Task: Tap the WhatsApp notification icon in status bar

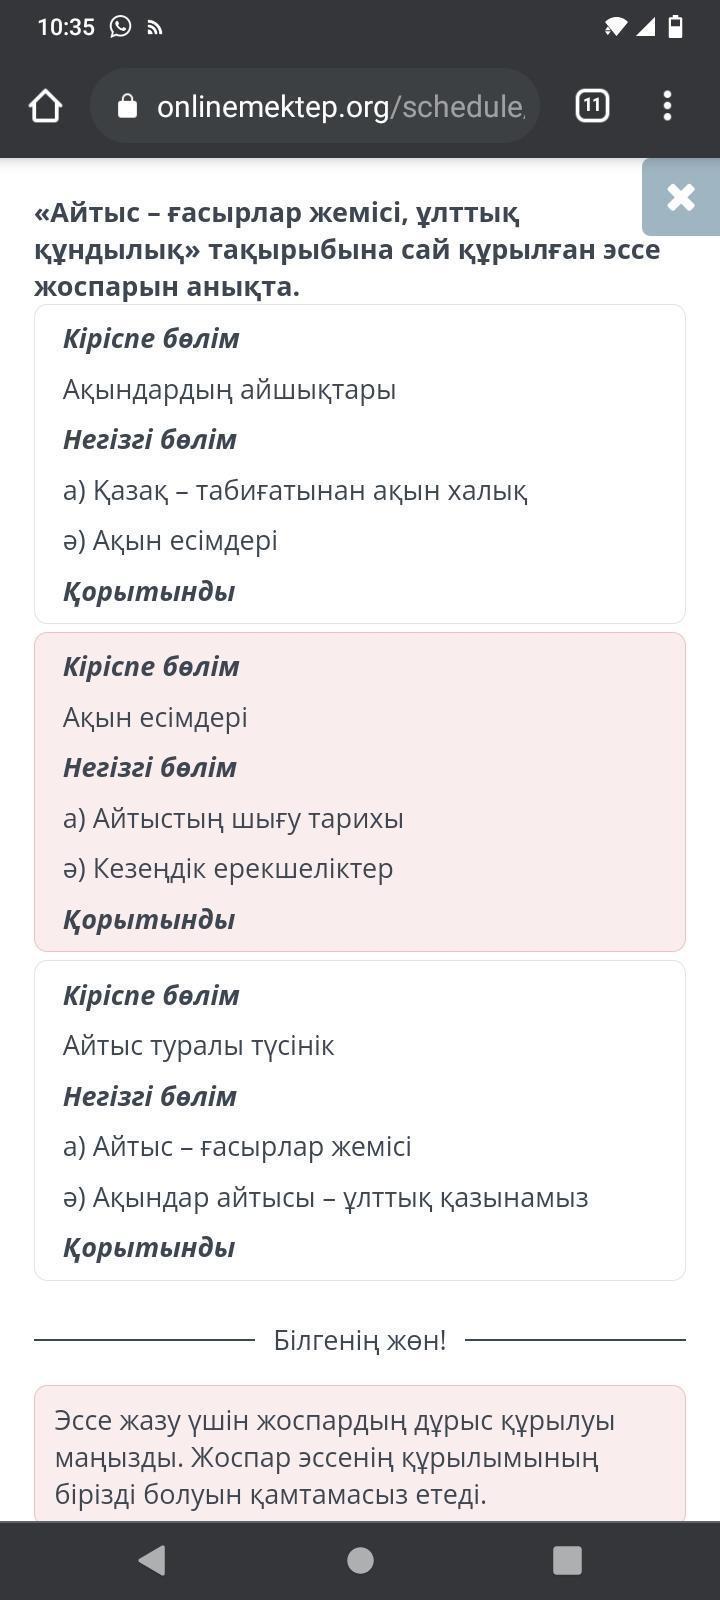Action: [x=121, y=27]
